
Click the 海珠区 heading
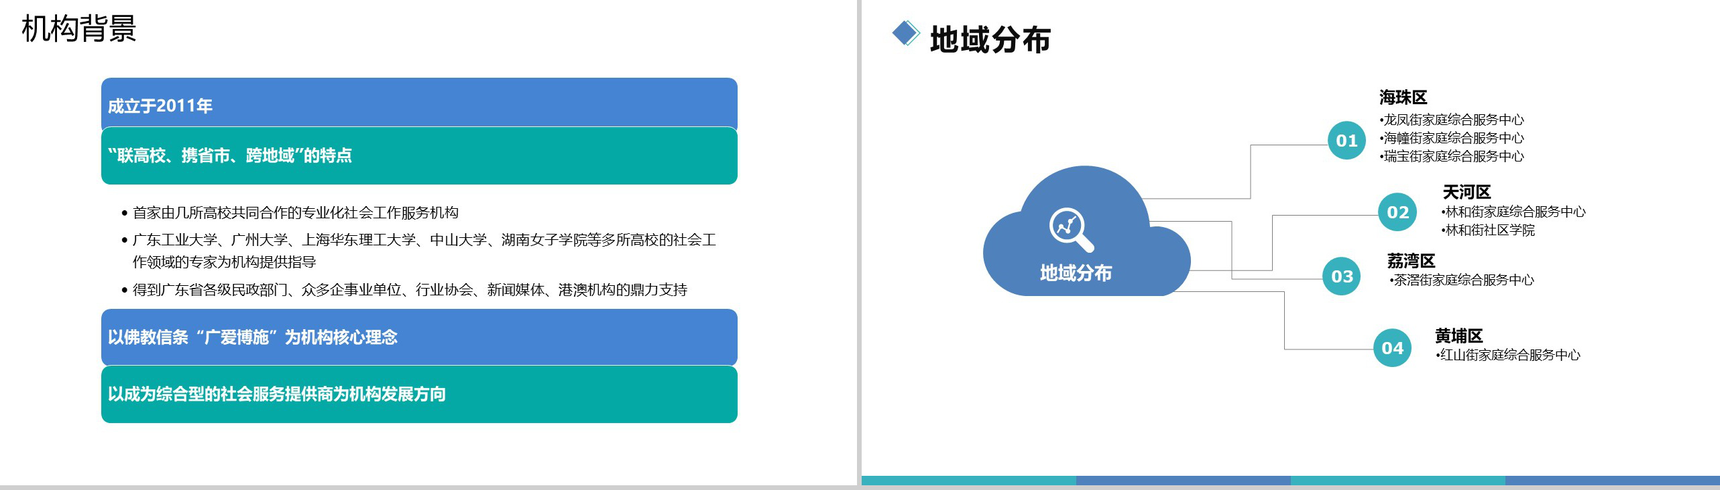pos(1402,97)
